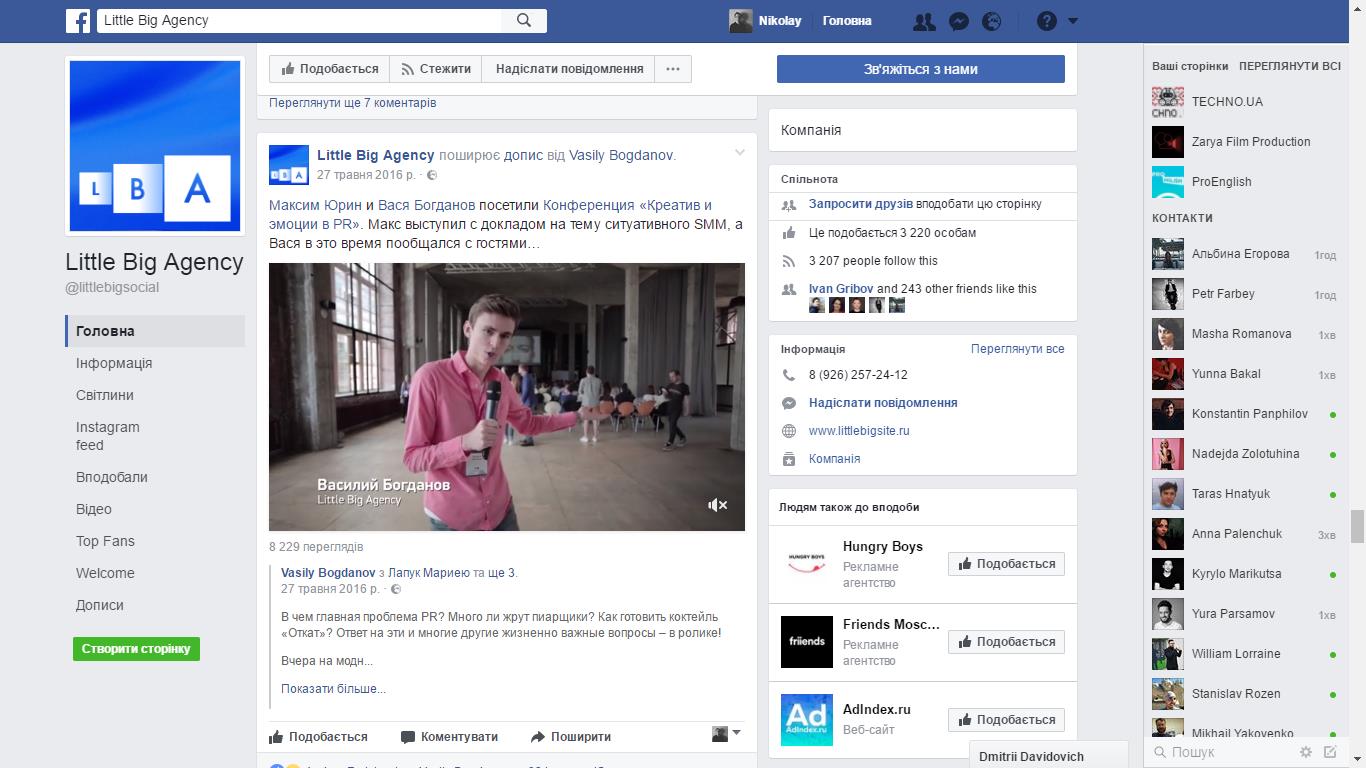1366x768 pixels.
Task: Open chat with Masha Romanova
Action: click(1244, 334)
